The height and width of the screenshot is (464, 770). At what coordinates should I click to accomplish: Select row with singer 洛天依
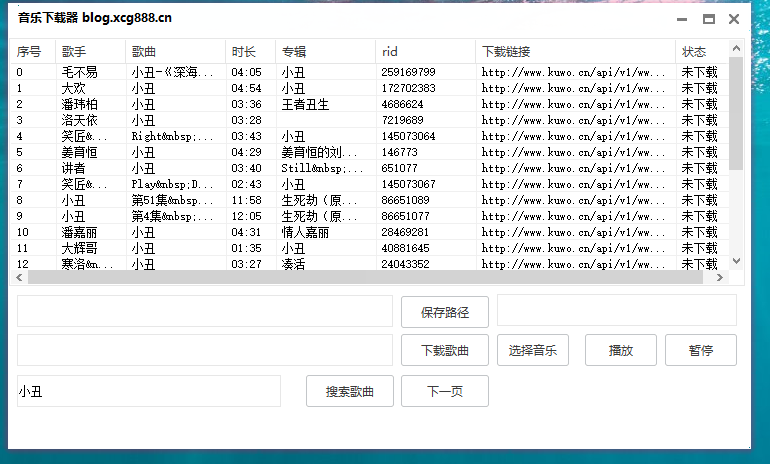pyautogui.click(x=369, y=120)
